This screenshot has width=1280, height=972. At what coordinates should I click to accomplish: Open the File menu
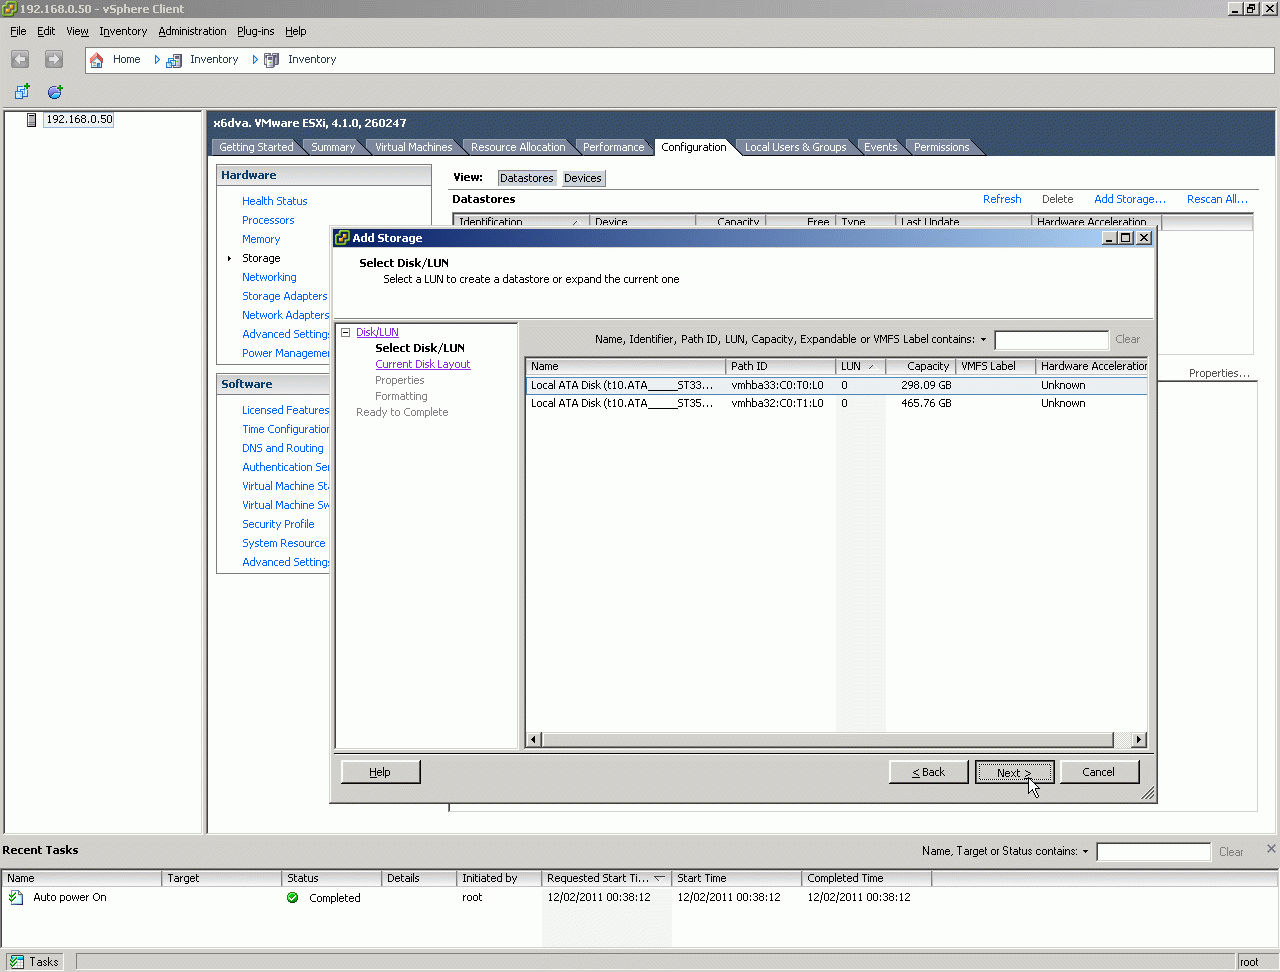(x=18, y=31)
